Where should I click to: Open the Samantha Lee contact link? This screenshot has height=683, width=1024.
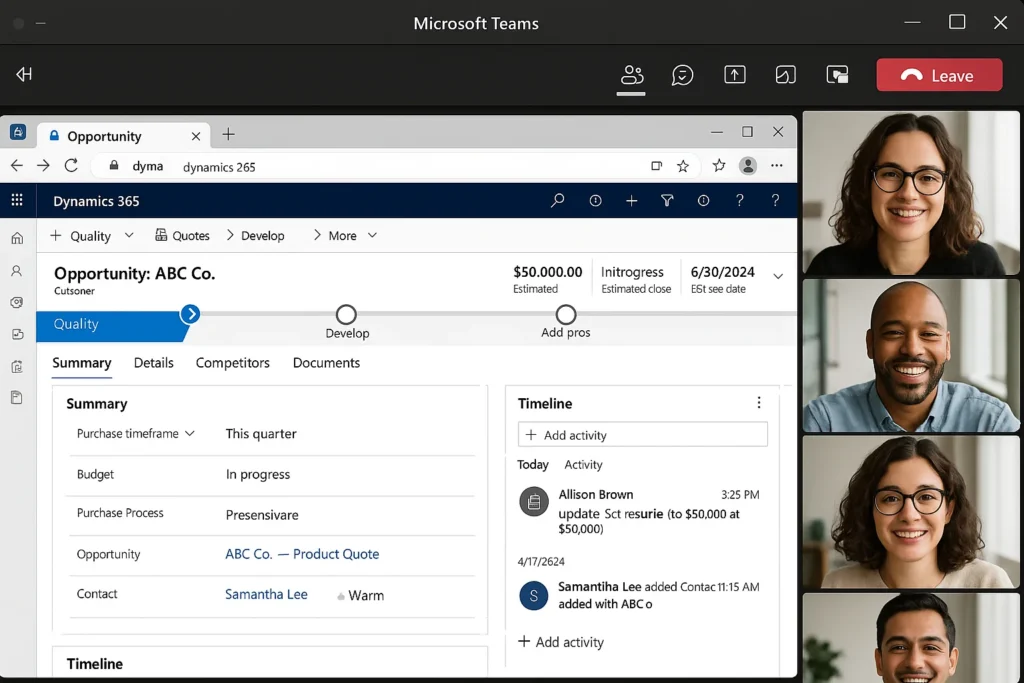tap(266, 595)
